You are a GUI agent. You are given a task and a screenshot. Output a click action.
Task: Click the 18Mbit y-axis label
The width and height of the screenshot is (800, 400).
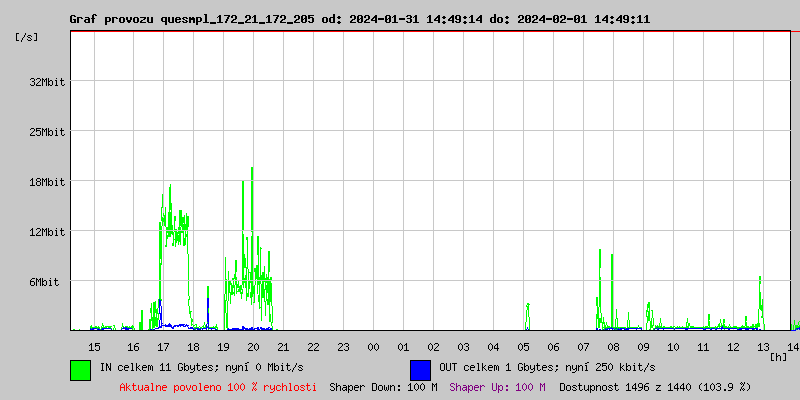coord(47,182)
